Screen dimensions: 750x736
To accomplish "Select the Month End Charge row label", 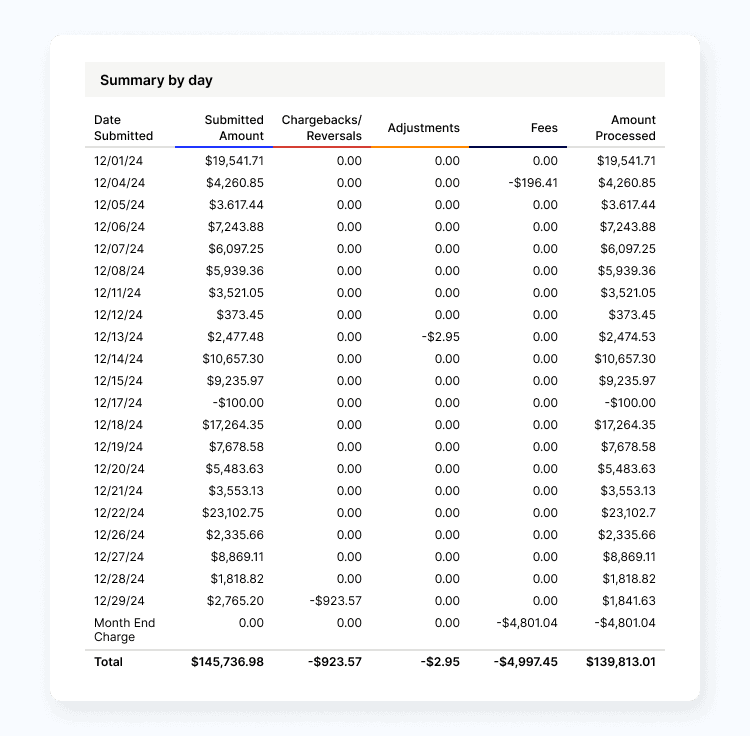I will (x=124, y=630).
